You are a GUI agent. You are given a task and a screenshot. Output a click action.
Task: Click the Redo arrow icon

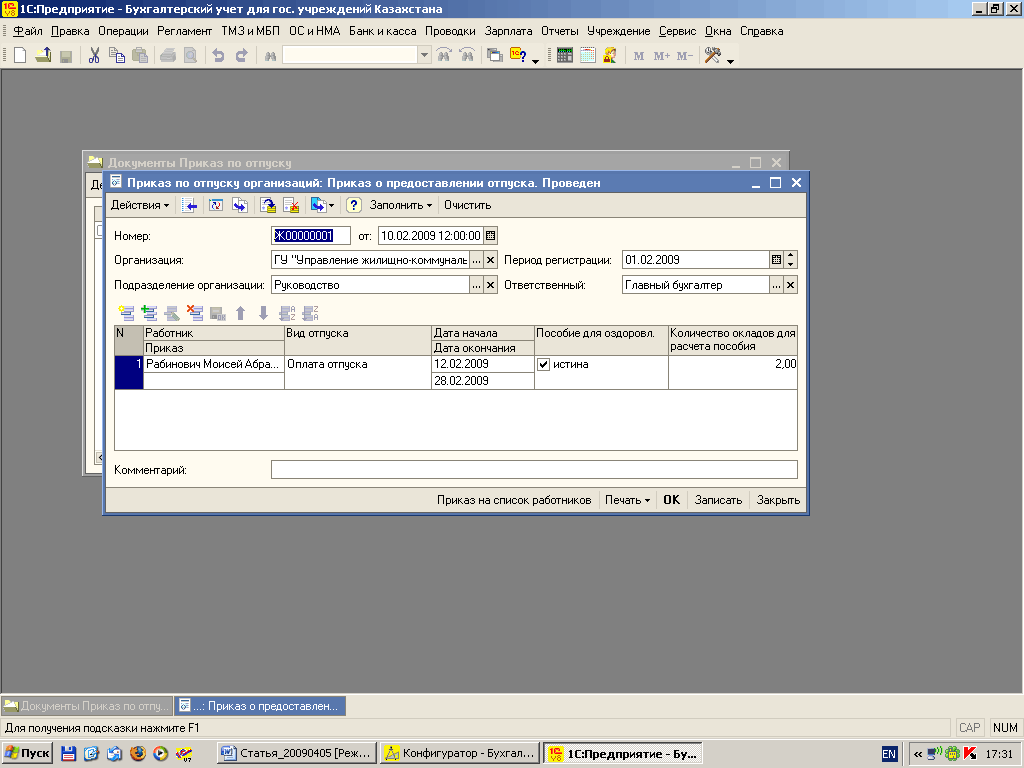click(242, 56)
